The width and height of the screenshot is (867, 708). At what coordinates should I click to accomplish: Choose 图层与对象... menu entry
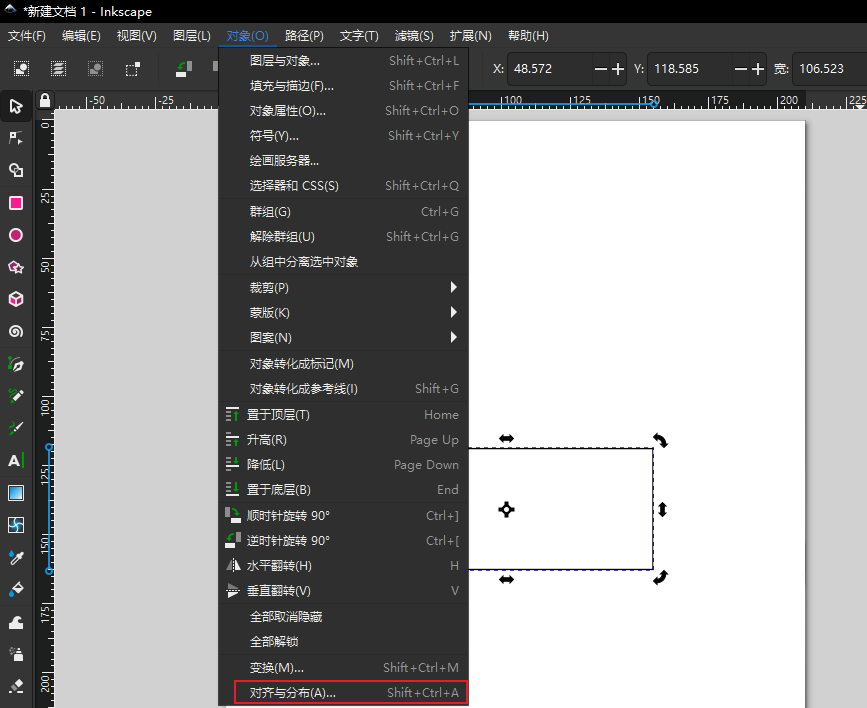[x=343, y=61]
